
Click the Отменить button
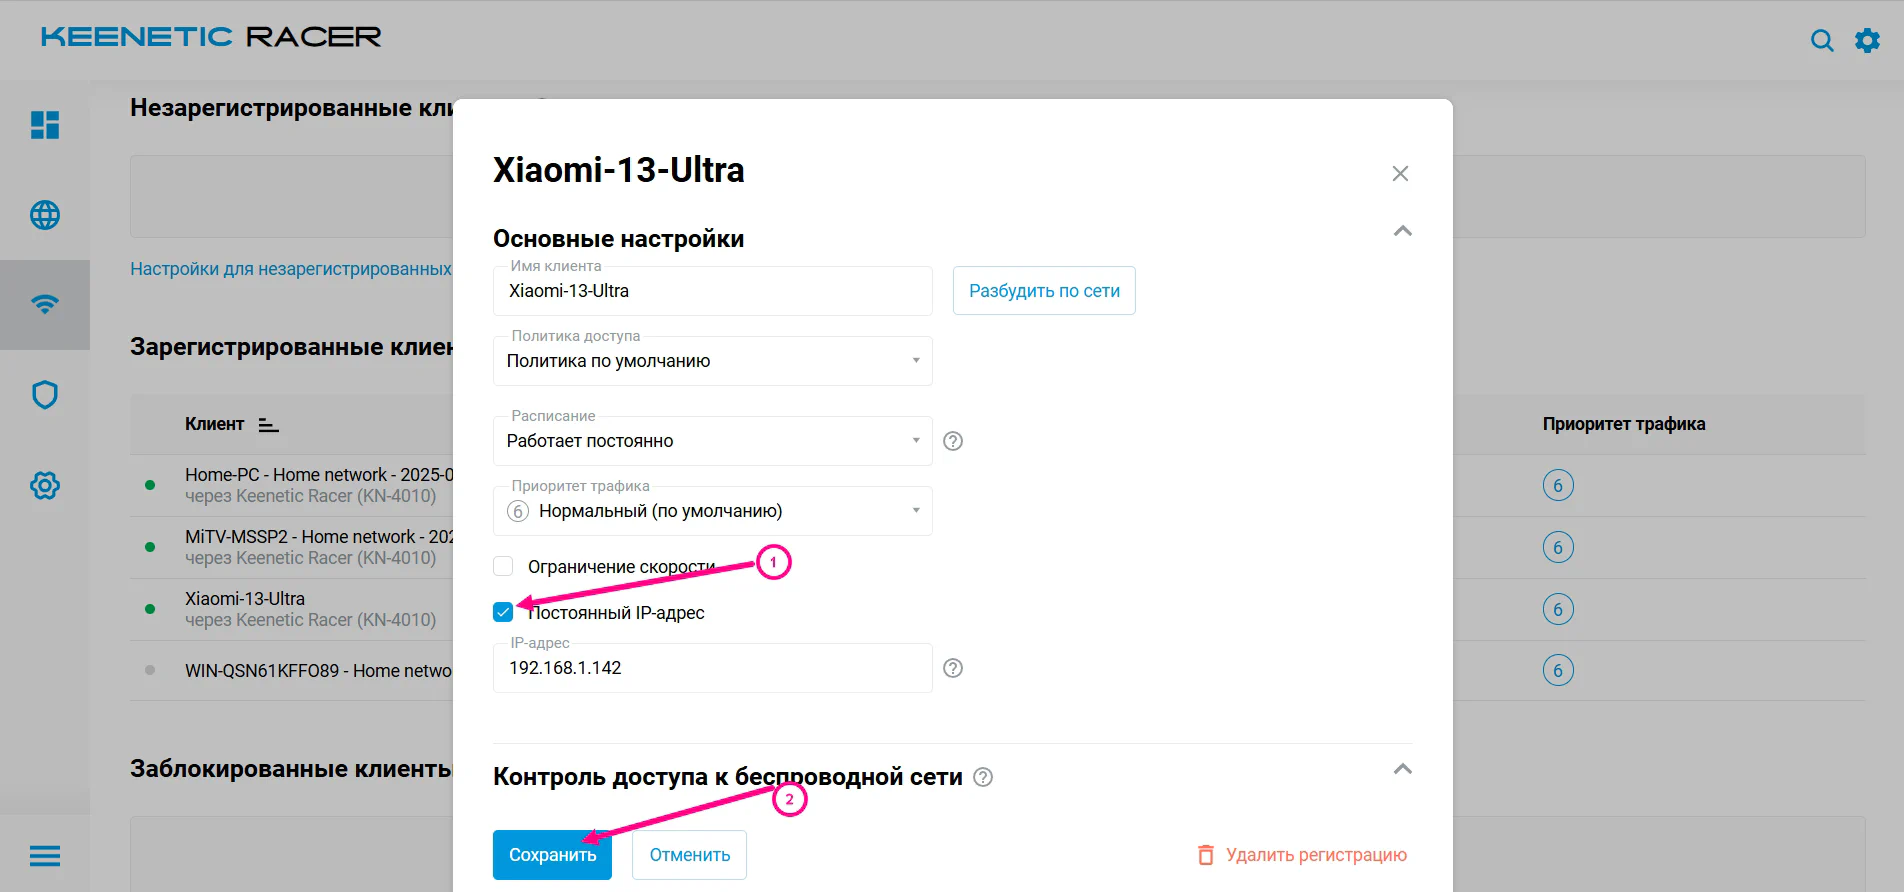[x=689, y=855]
